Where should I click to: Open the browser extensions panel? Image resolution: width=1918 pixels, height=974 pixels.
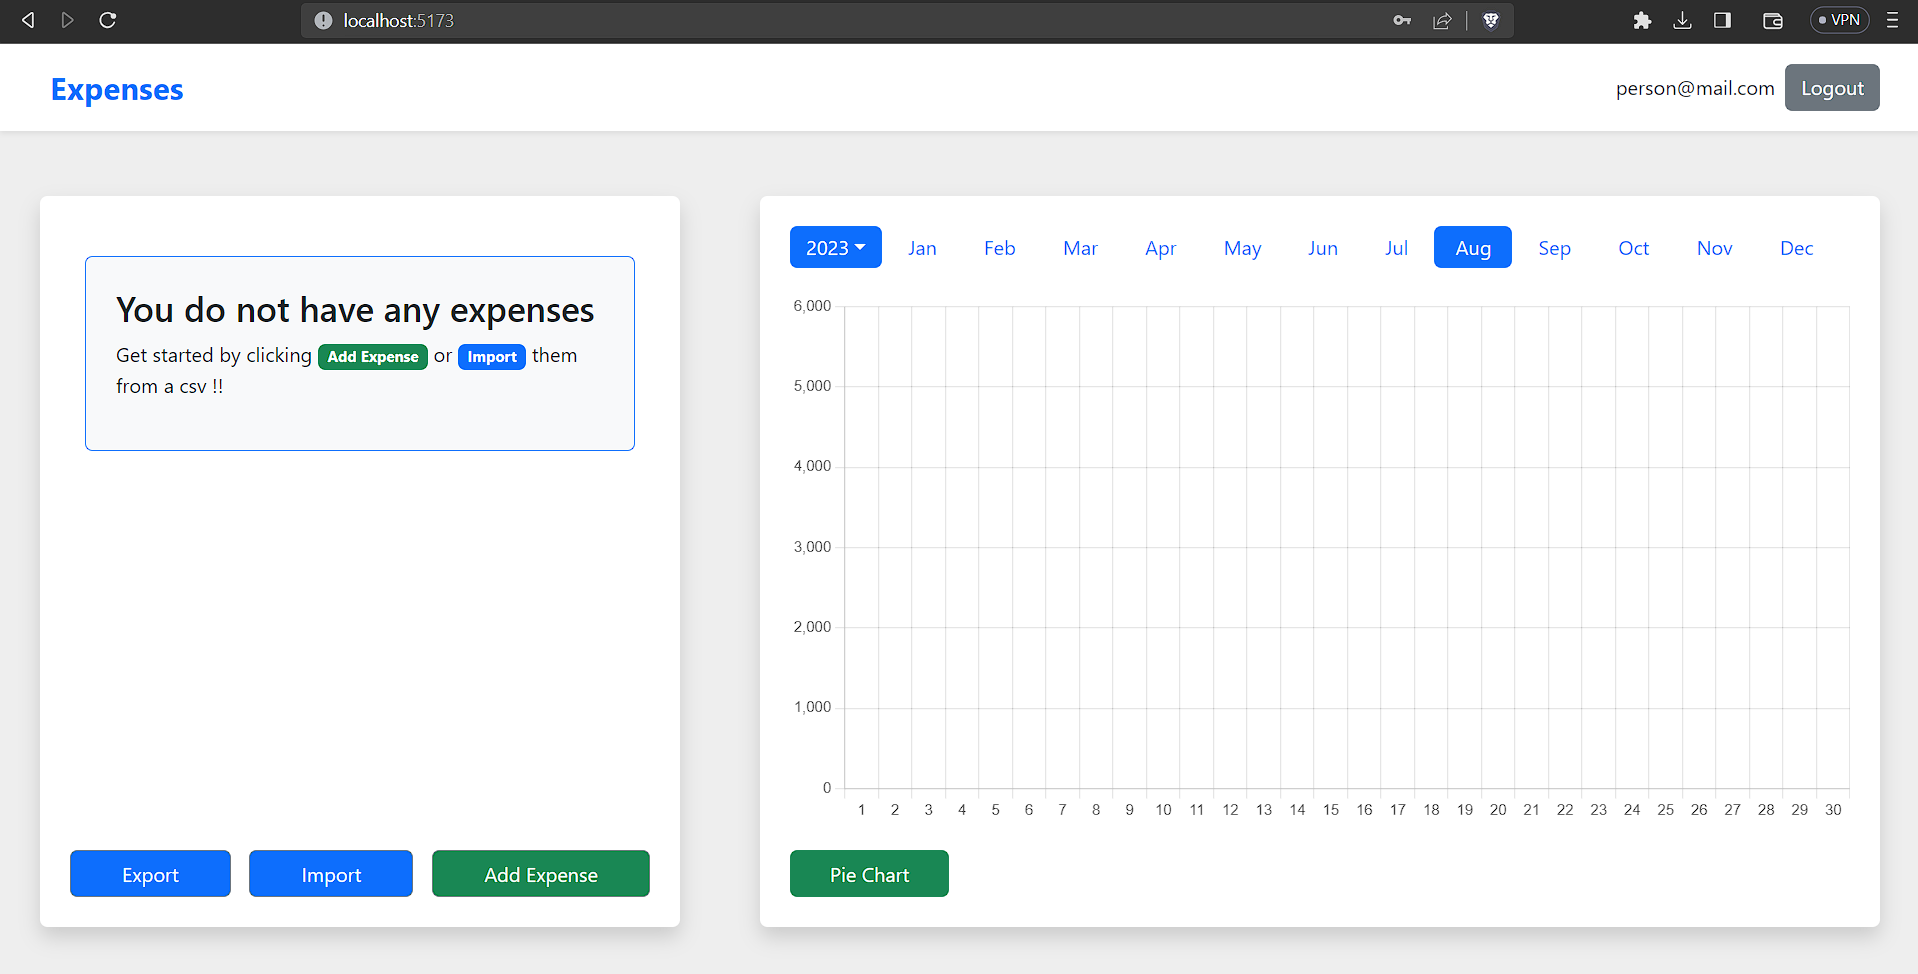pyautogui.click(x=1642, y=20)
